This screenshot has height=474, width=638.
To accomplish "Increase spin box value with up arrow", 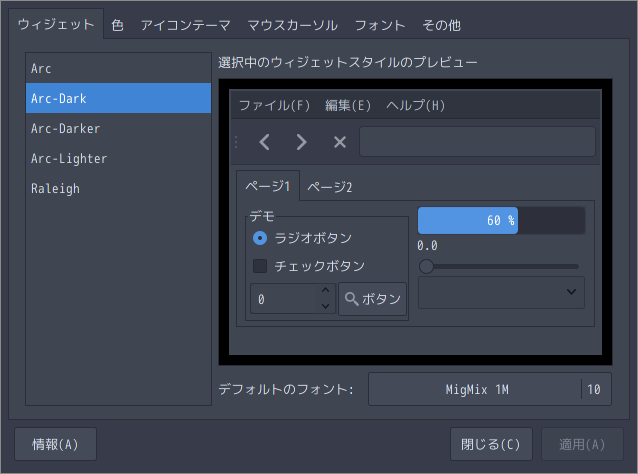I will [325, 291].
